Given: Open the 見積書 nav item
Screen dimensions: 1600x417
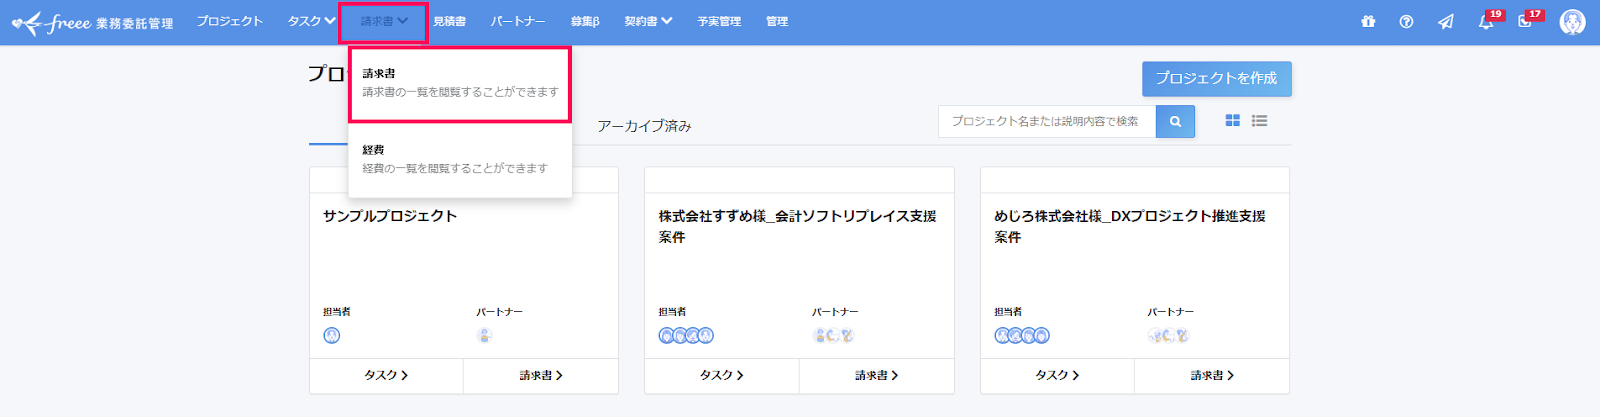Looking at the screenshot, I should (449, 21).
